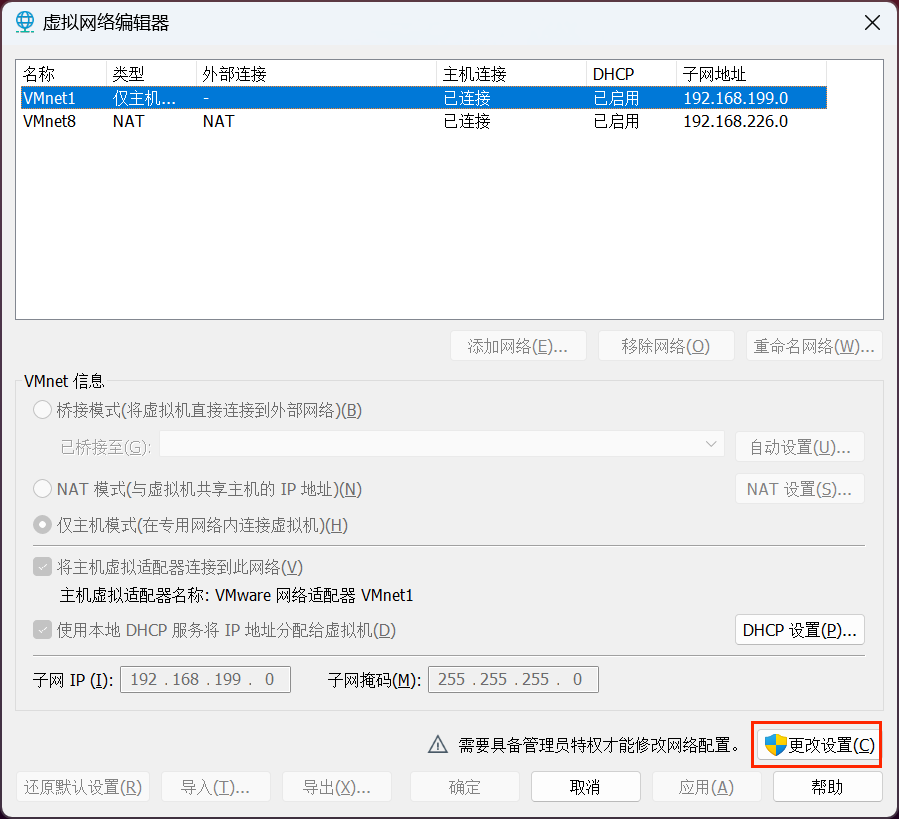Select the VMnet1 network row
The width and height of the screenshot is (899, 819).
[50, 98]
